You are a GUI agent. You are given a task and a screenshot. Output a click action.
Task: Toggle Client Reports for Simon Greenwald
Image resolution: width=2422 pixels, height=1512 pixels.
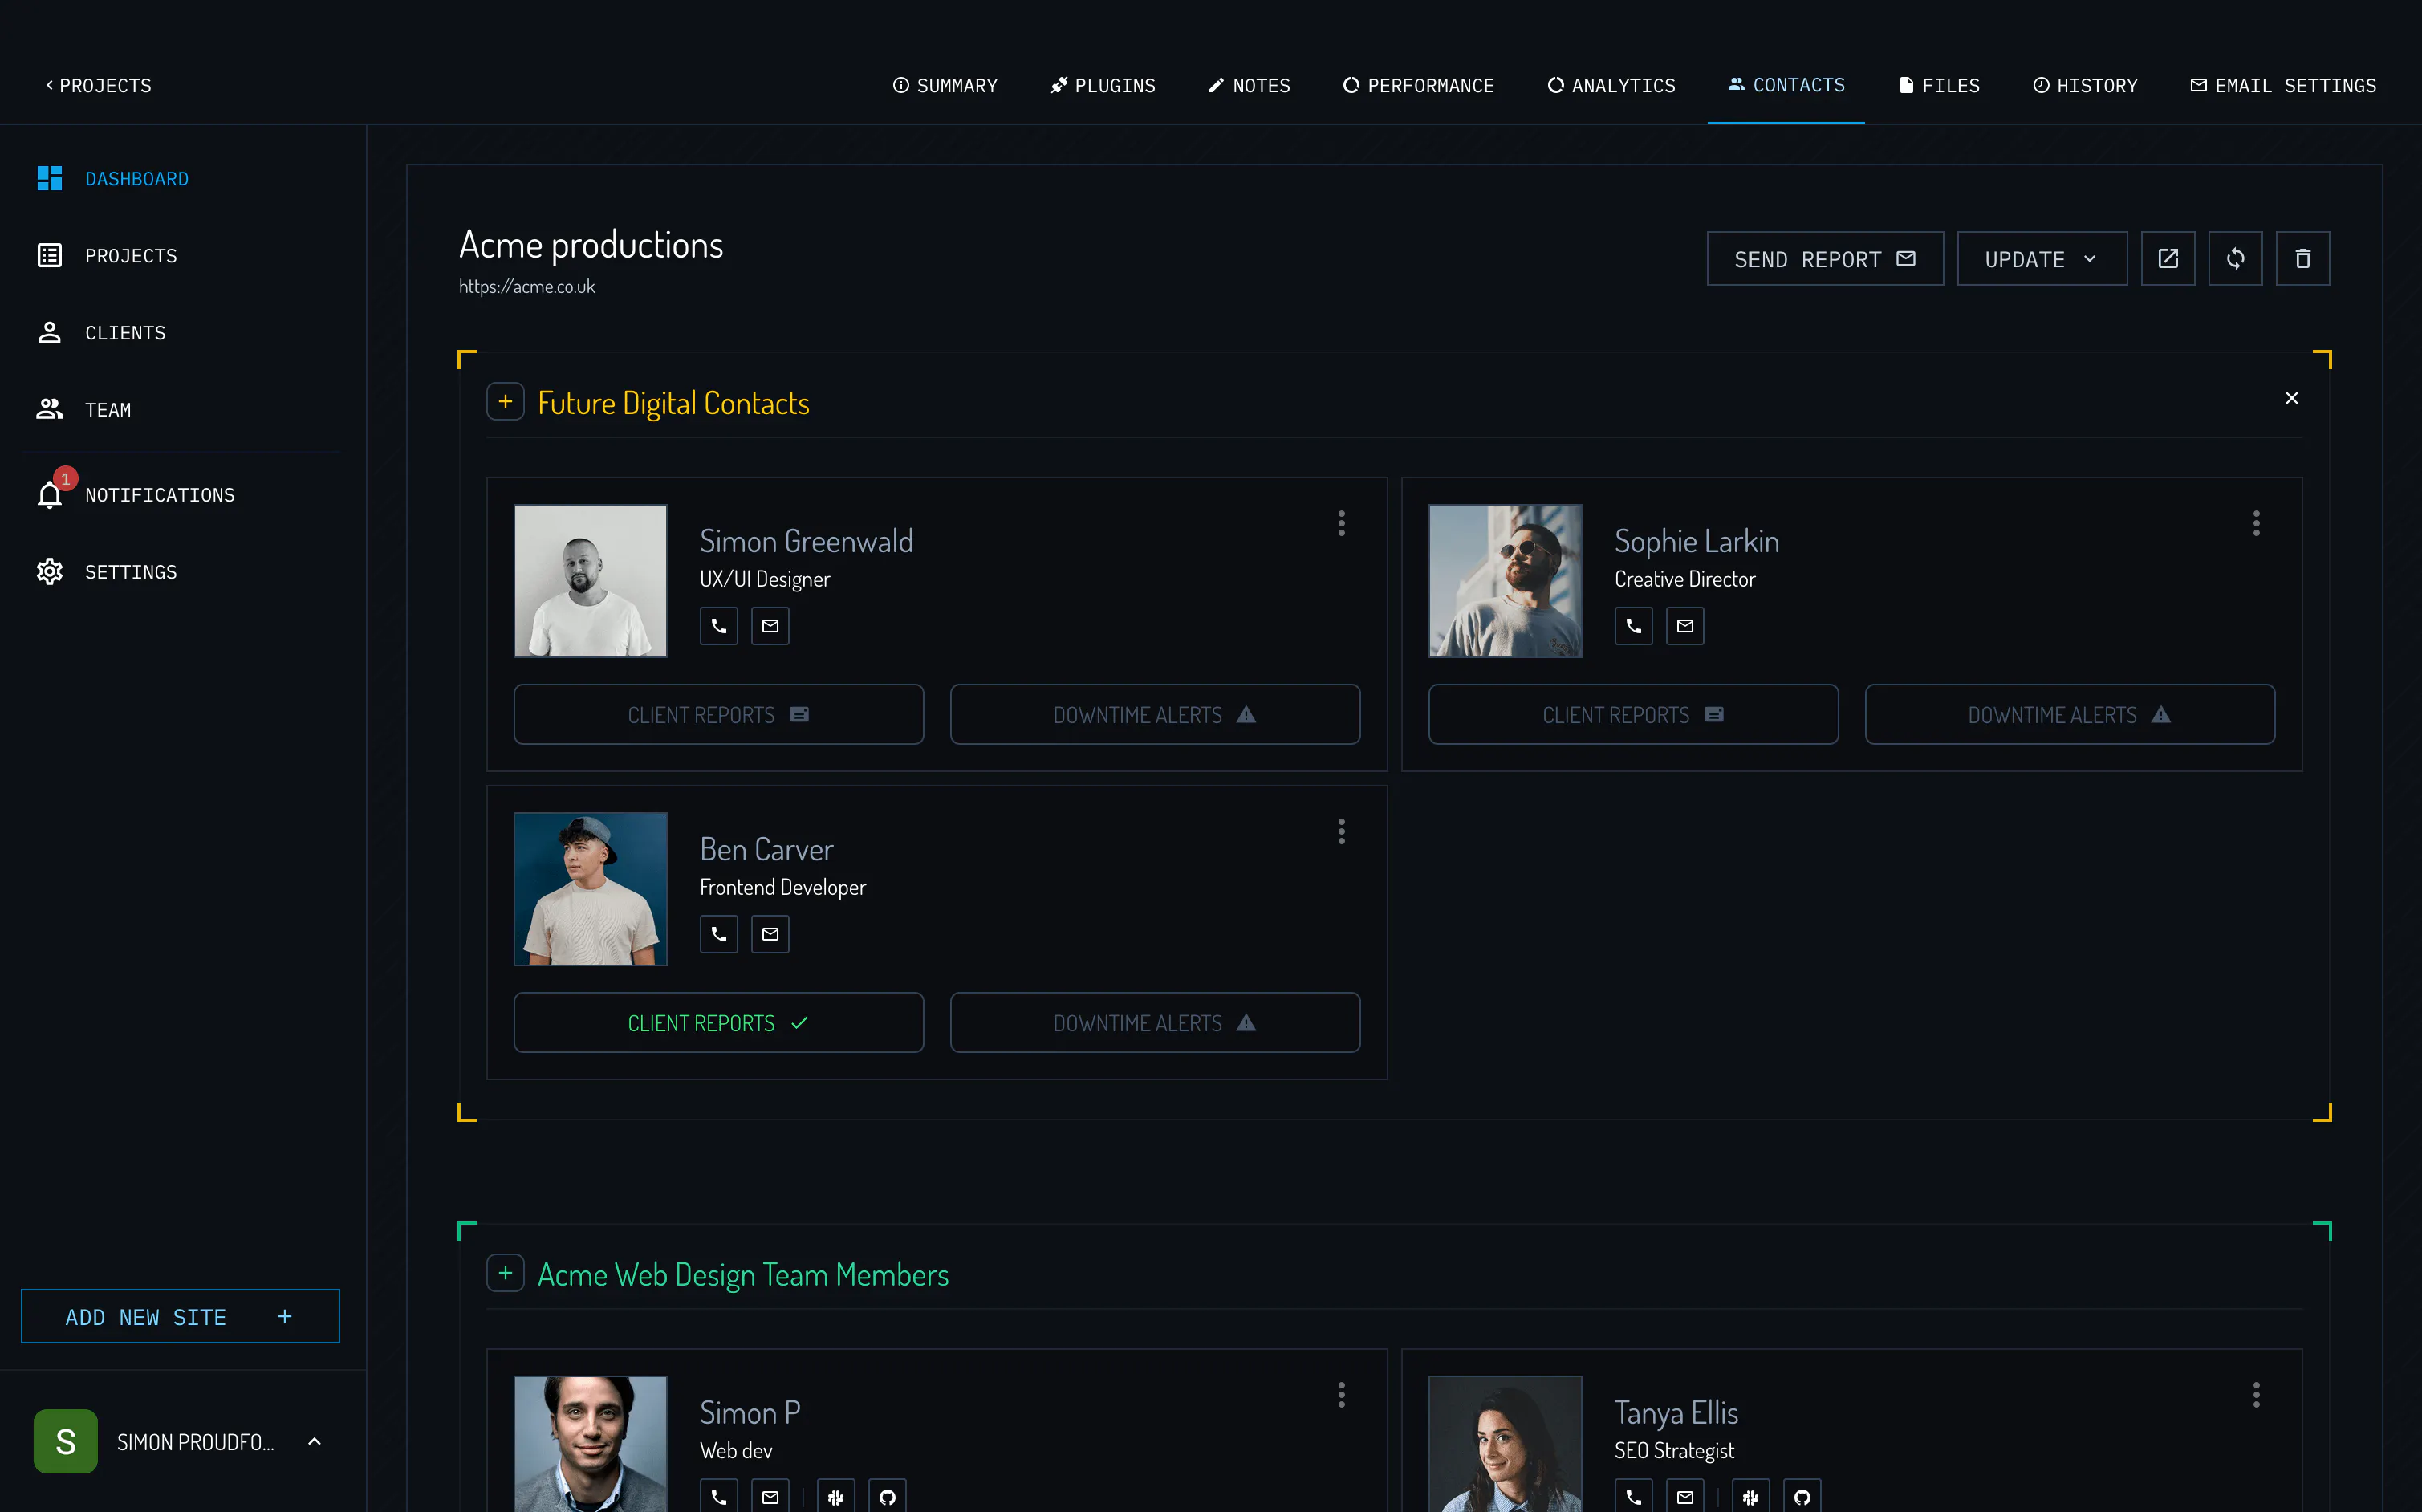click(718, 714)
